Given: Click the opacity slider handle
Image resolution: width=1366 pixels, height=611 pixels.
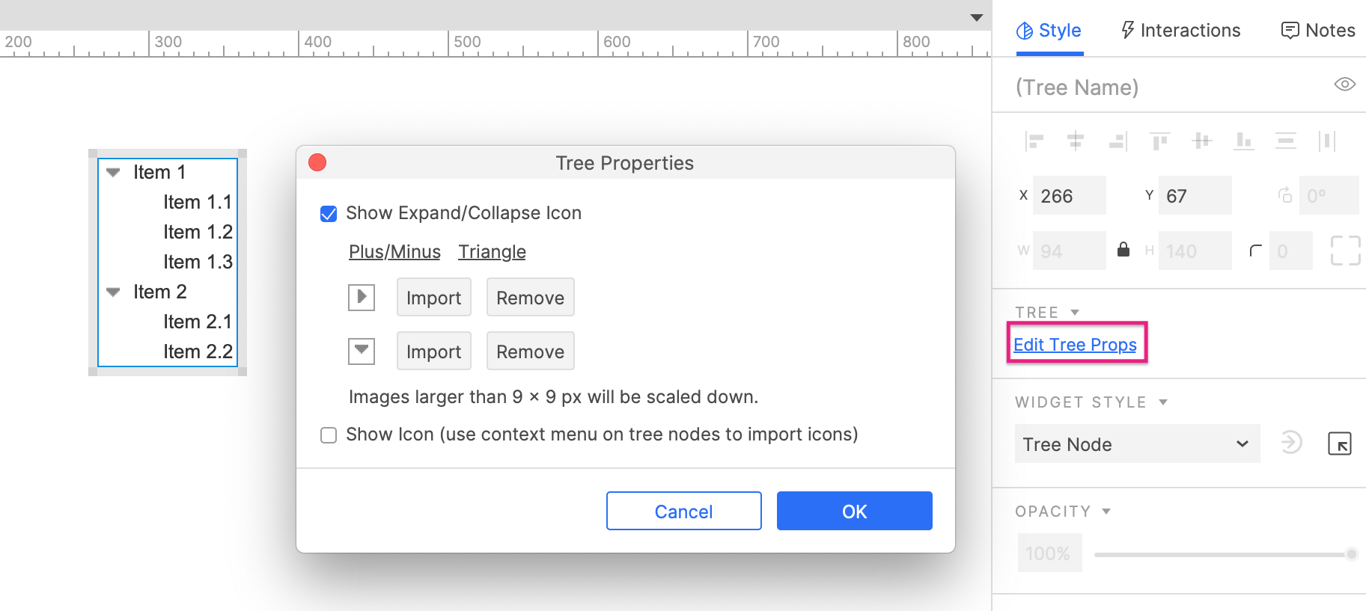Looking at the screenshot, I should click(1351, 554).
